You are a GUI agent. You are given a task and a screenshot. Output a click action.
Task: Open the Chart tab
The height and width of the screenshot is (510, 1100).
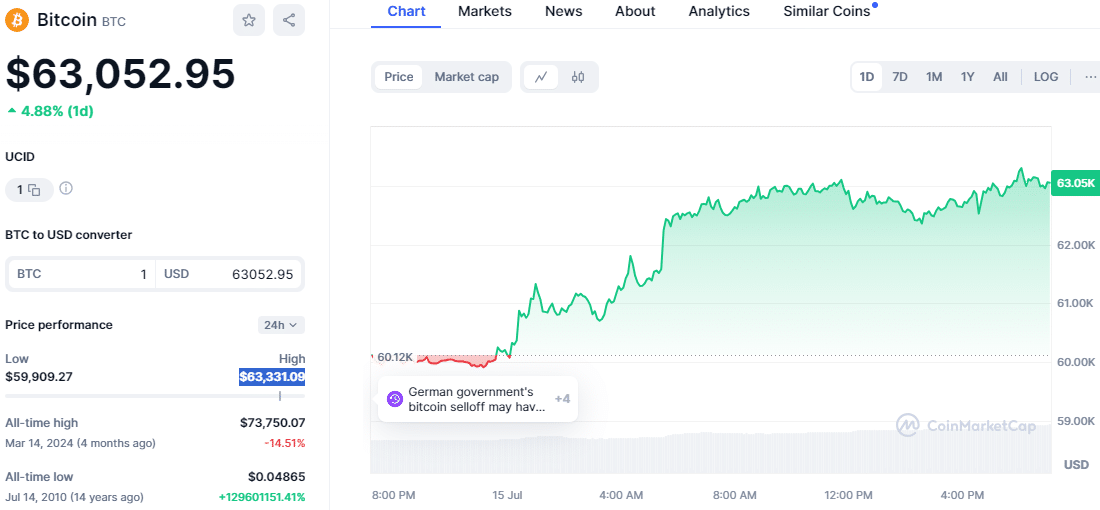point(406,11)
